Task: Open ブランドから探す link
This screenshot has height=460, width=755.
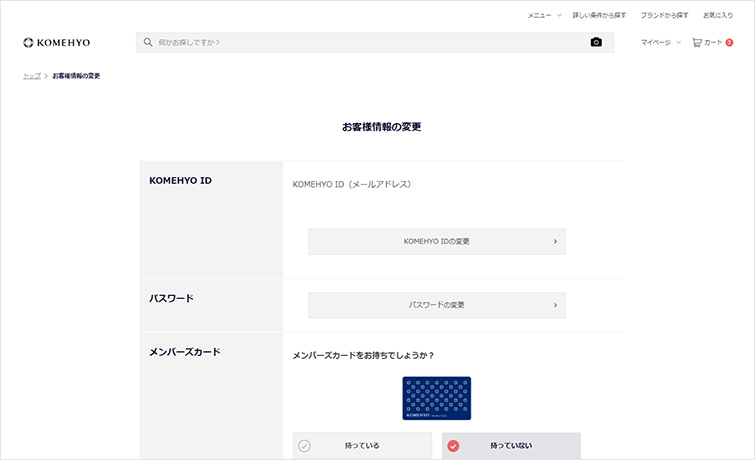Action: click(x=664, y=15)
